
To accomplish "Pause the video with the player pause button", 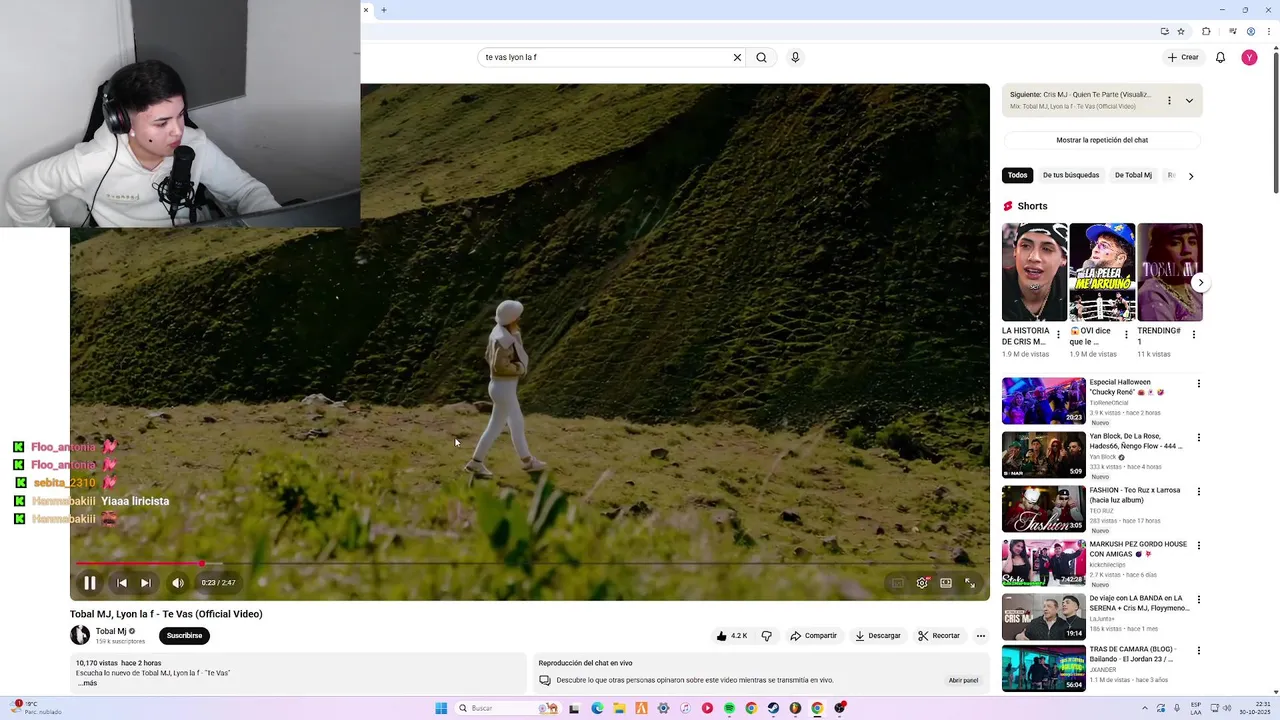I will point(89,583).
